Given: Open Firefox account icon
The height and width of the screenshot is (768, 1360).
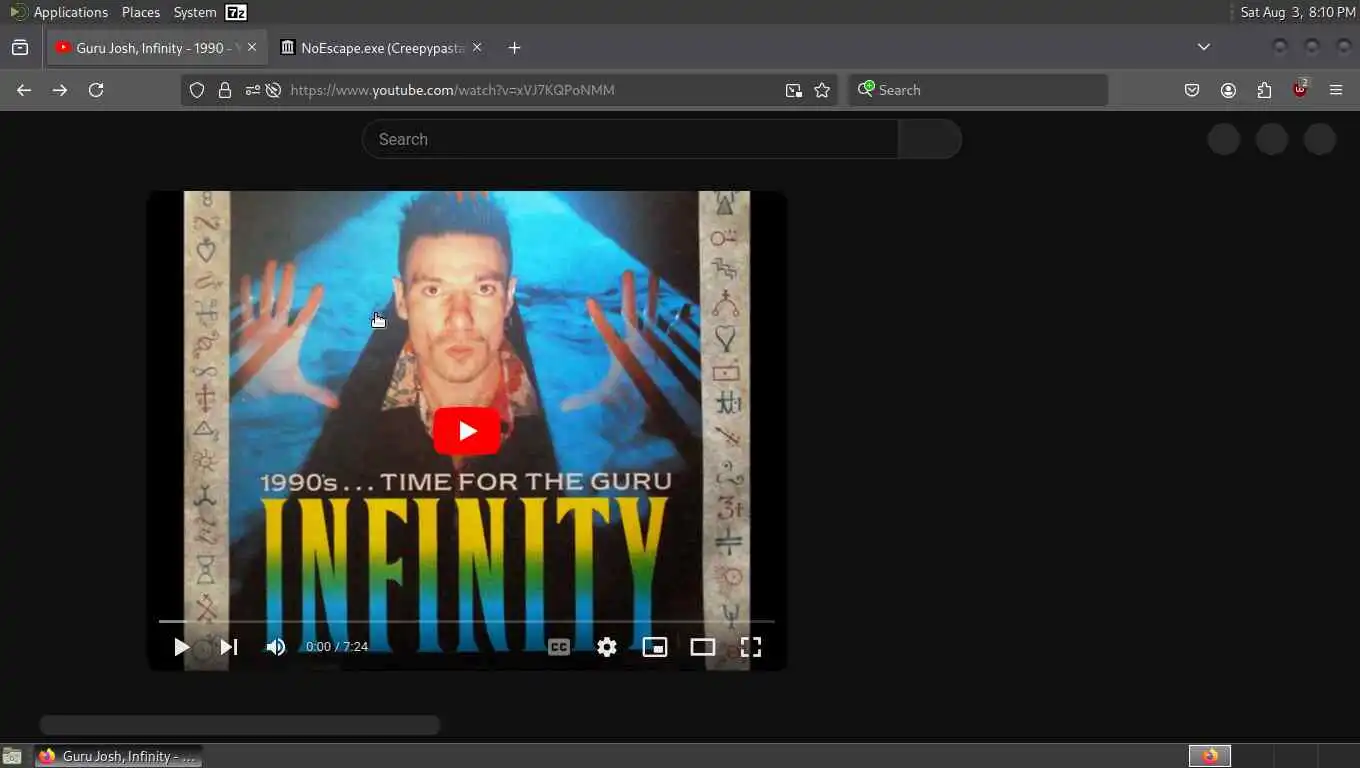Looking at the screenshot, I should pyautogui.click(x=1228, y=90).
